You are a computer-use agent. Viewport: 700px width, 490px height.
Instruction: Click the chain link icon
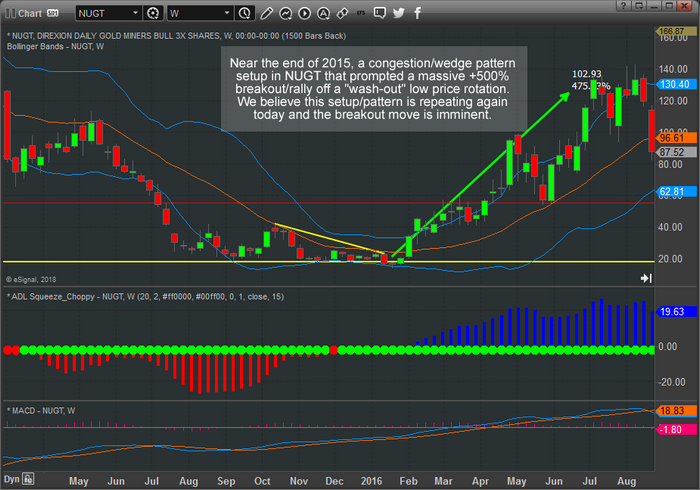pos(343,14)
